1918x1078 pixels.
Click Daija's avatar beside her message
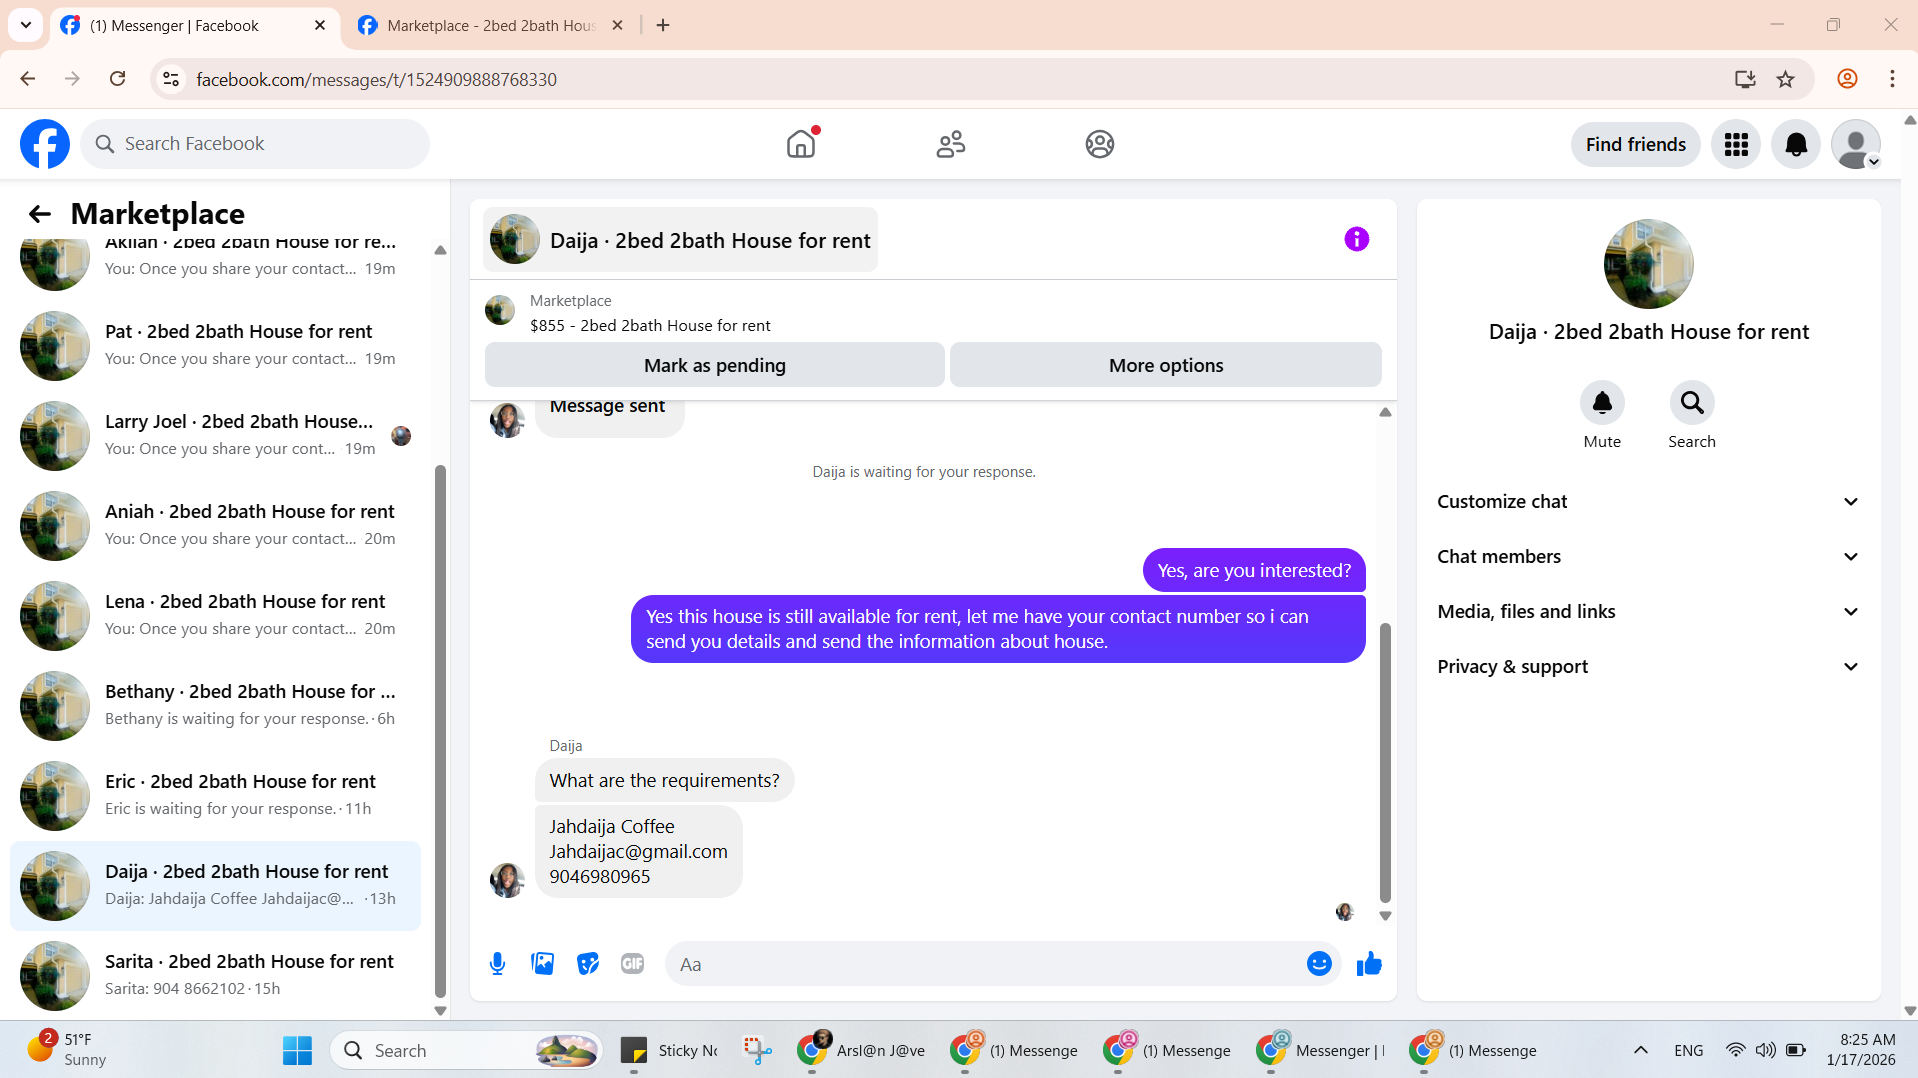(507, 880)
